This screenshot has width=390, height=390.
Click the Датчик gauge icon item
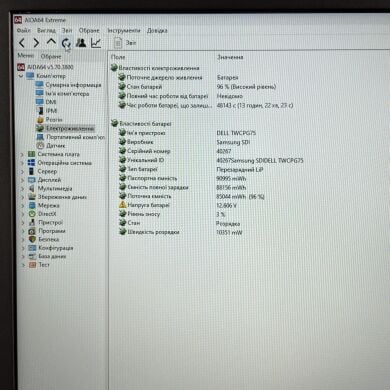[40, 145]
